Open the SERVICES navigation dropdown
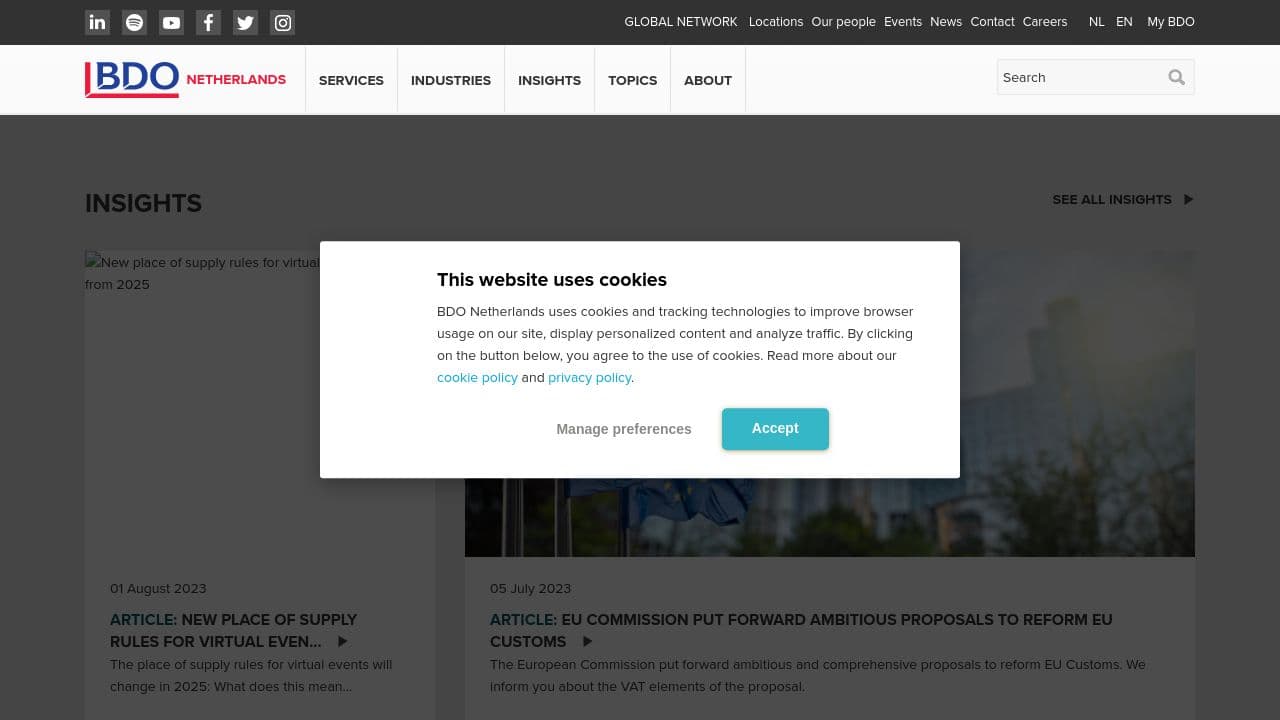The width and height of the screenshot is (1280, 720). (351, 80)
